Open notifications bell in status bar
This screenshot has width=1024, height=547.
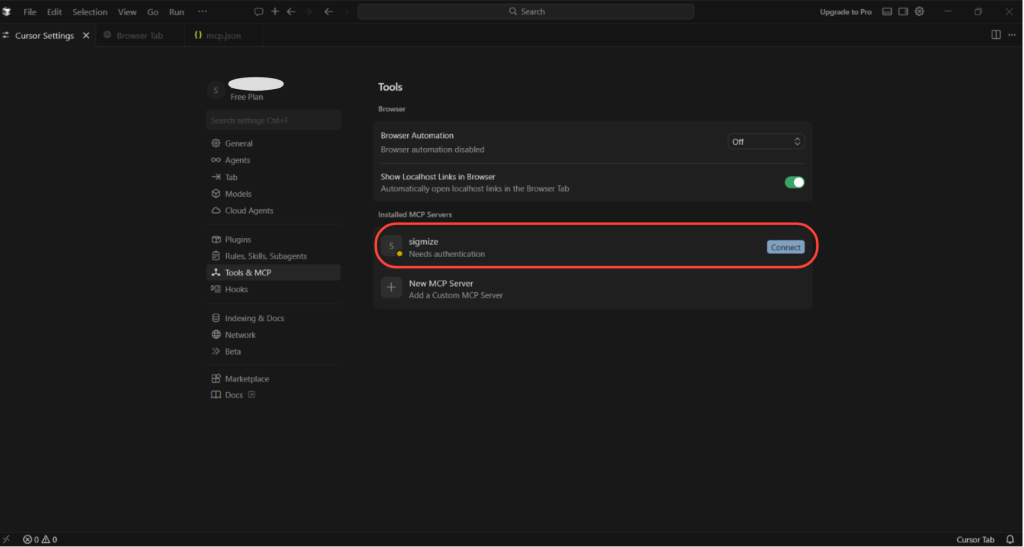tap(1010, 539)
